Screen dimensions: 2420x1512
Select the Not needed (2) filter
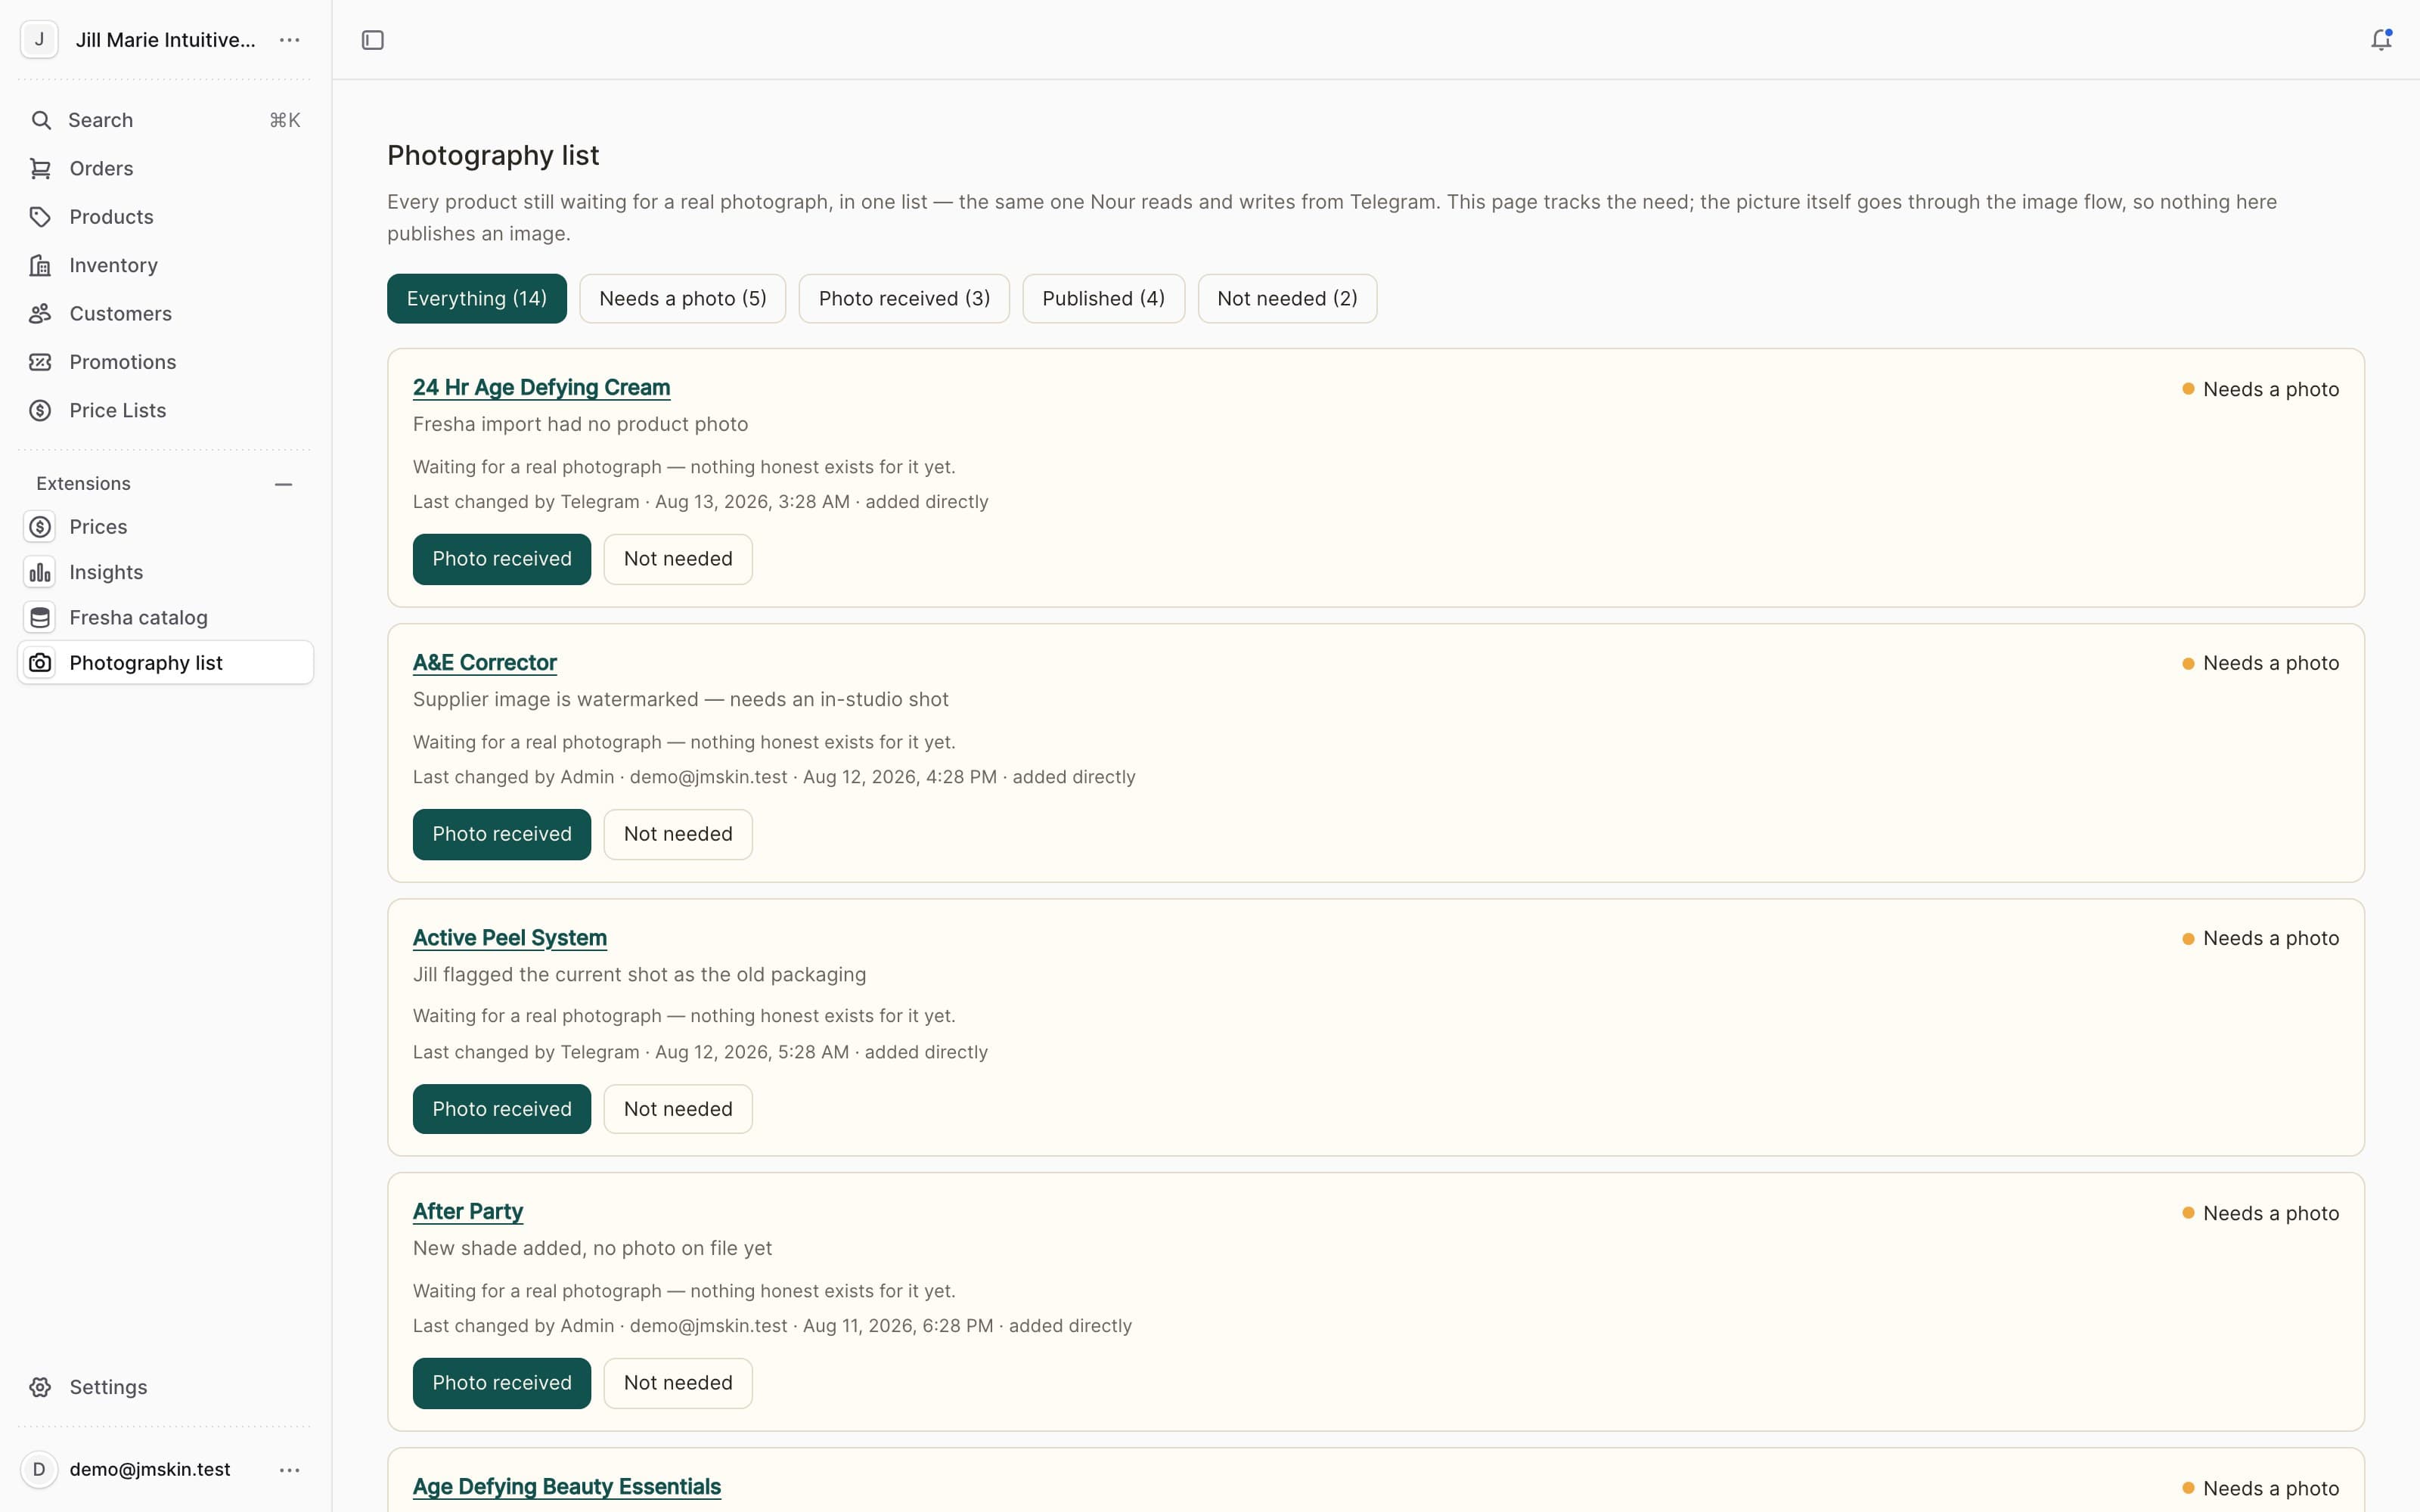point(1287,299)
